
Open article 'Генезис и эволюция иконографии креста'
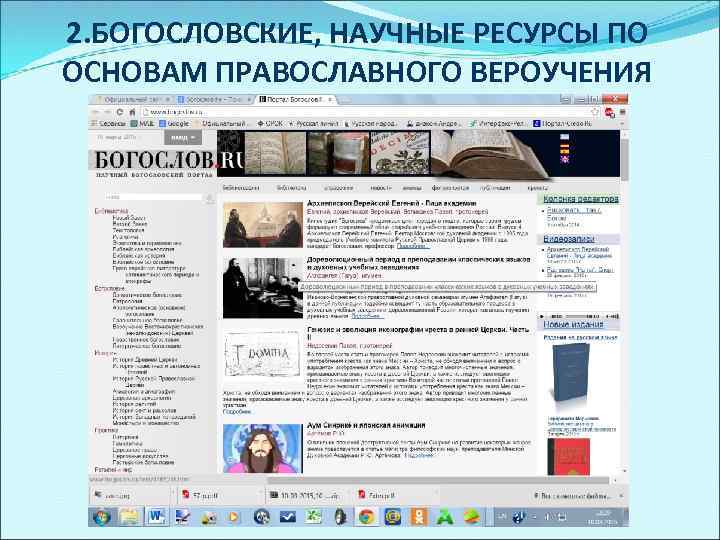click(418, 333)
